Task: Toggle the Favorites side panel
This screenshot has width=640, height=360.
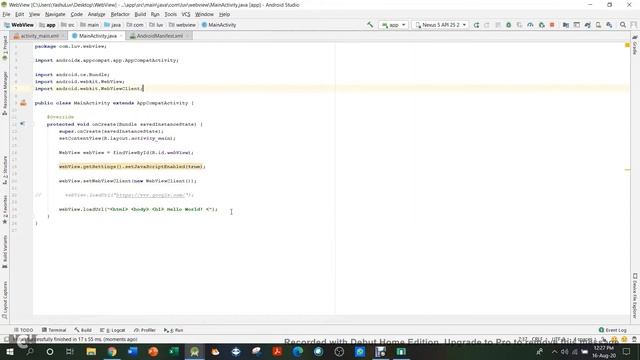Action: 5,209
